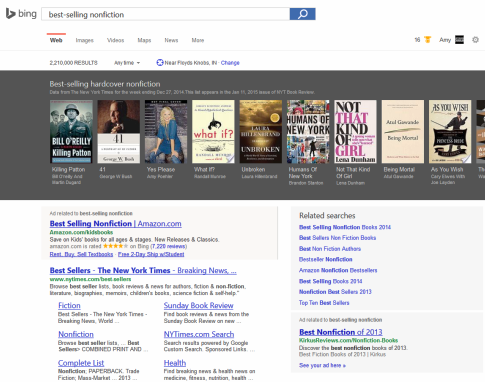Select the Not That Kind of Girl cover
This screenshot has width=485, height=382.
click(x=355, y=132)
